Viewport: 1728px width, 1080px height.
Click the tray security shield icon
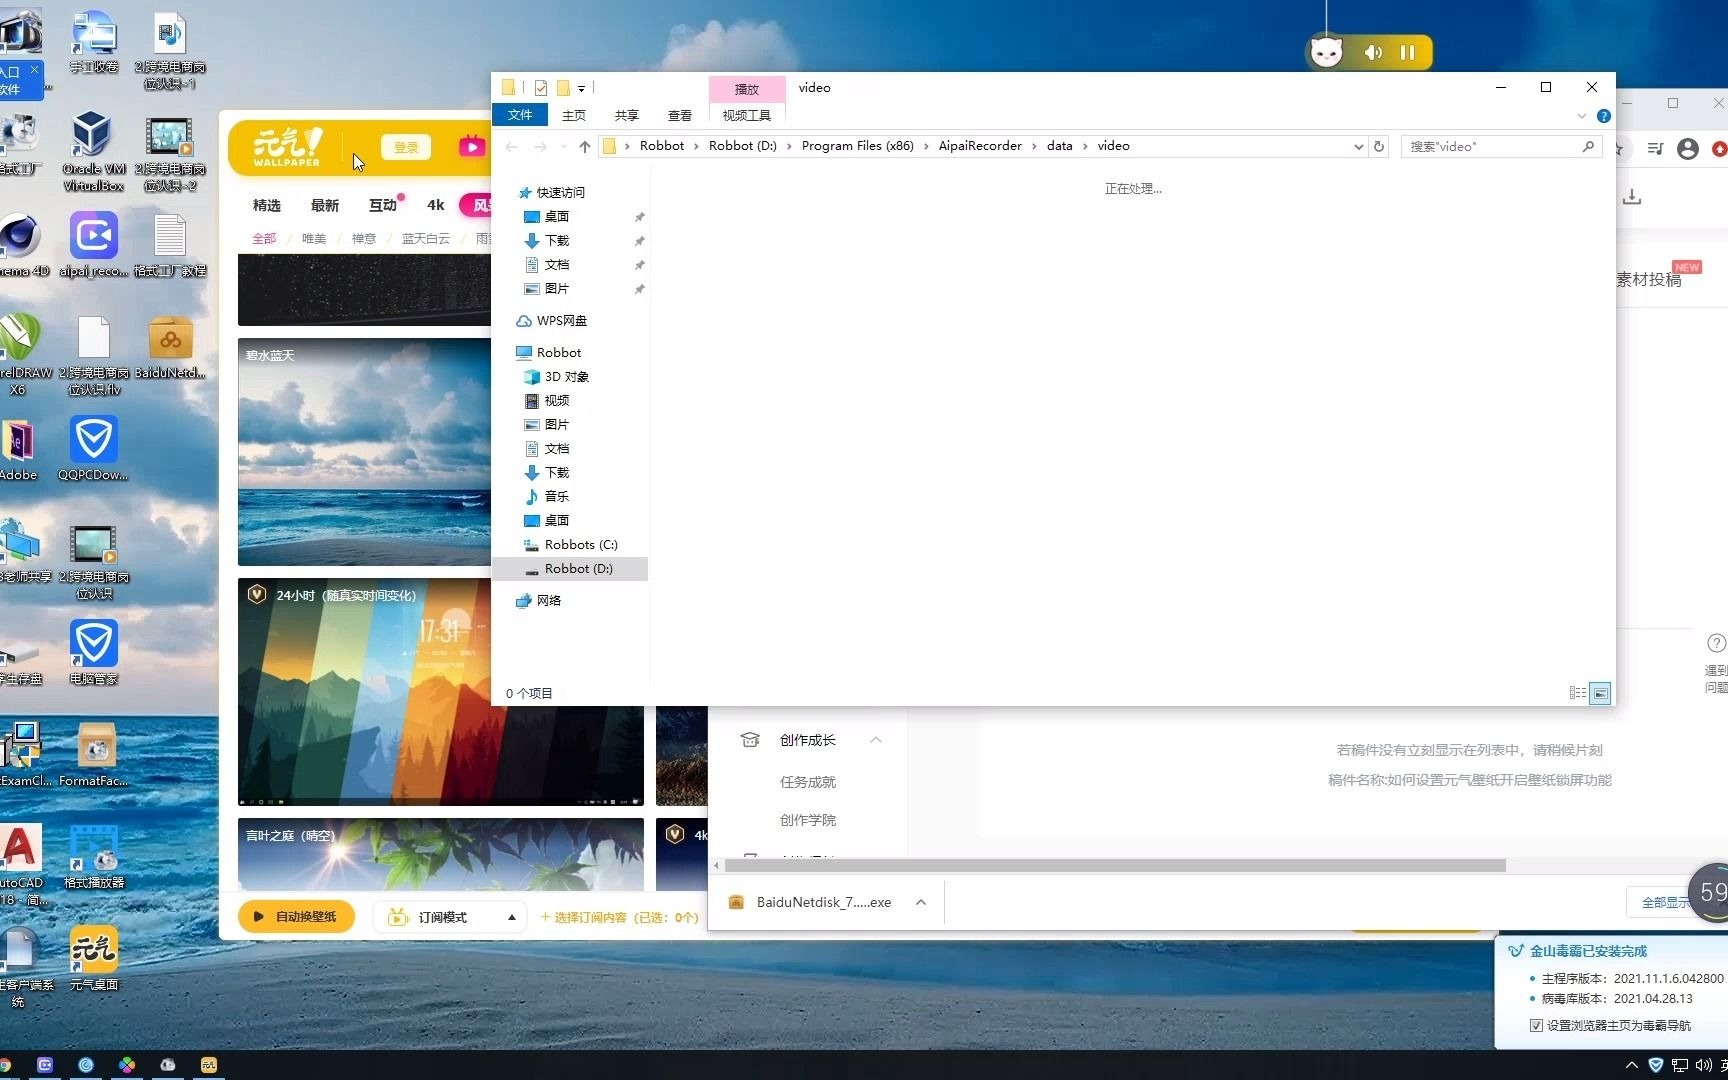tap(1655, 1065)
